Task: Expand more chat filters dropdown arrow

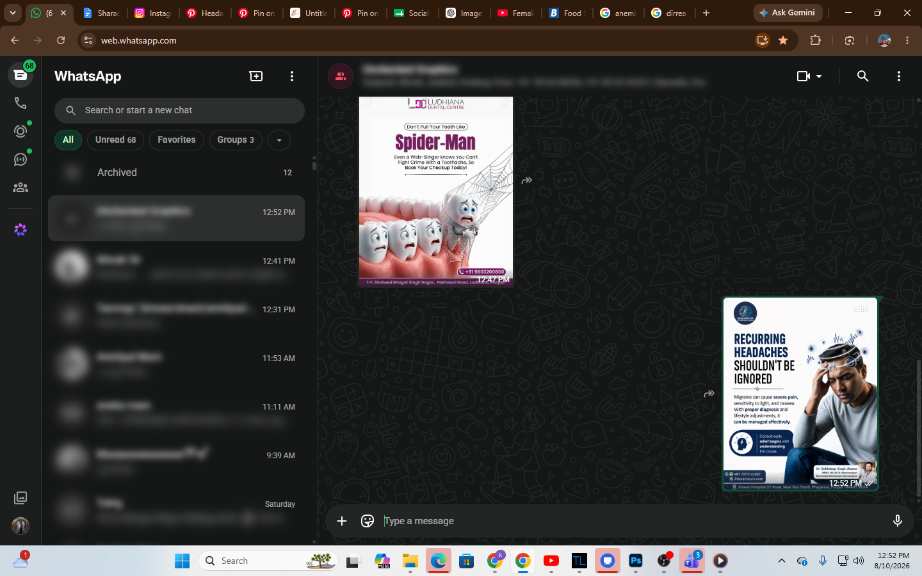Action: [x=279, y=140]
